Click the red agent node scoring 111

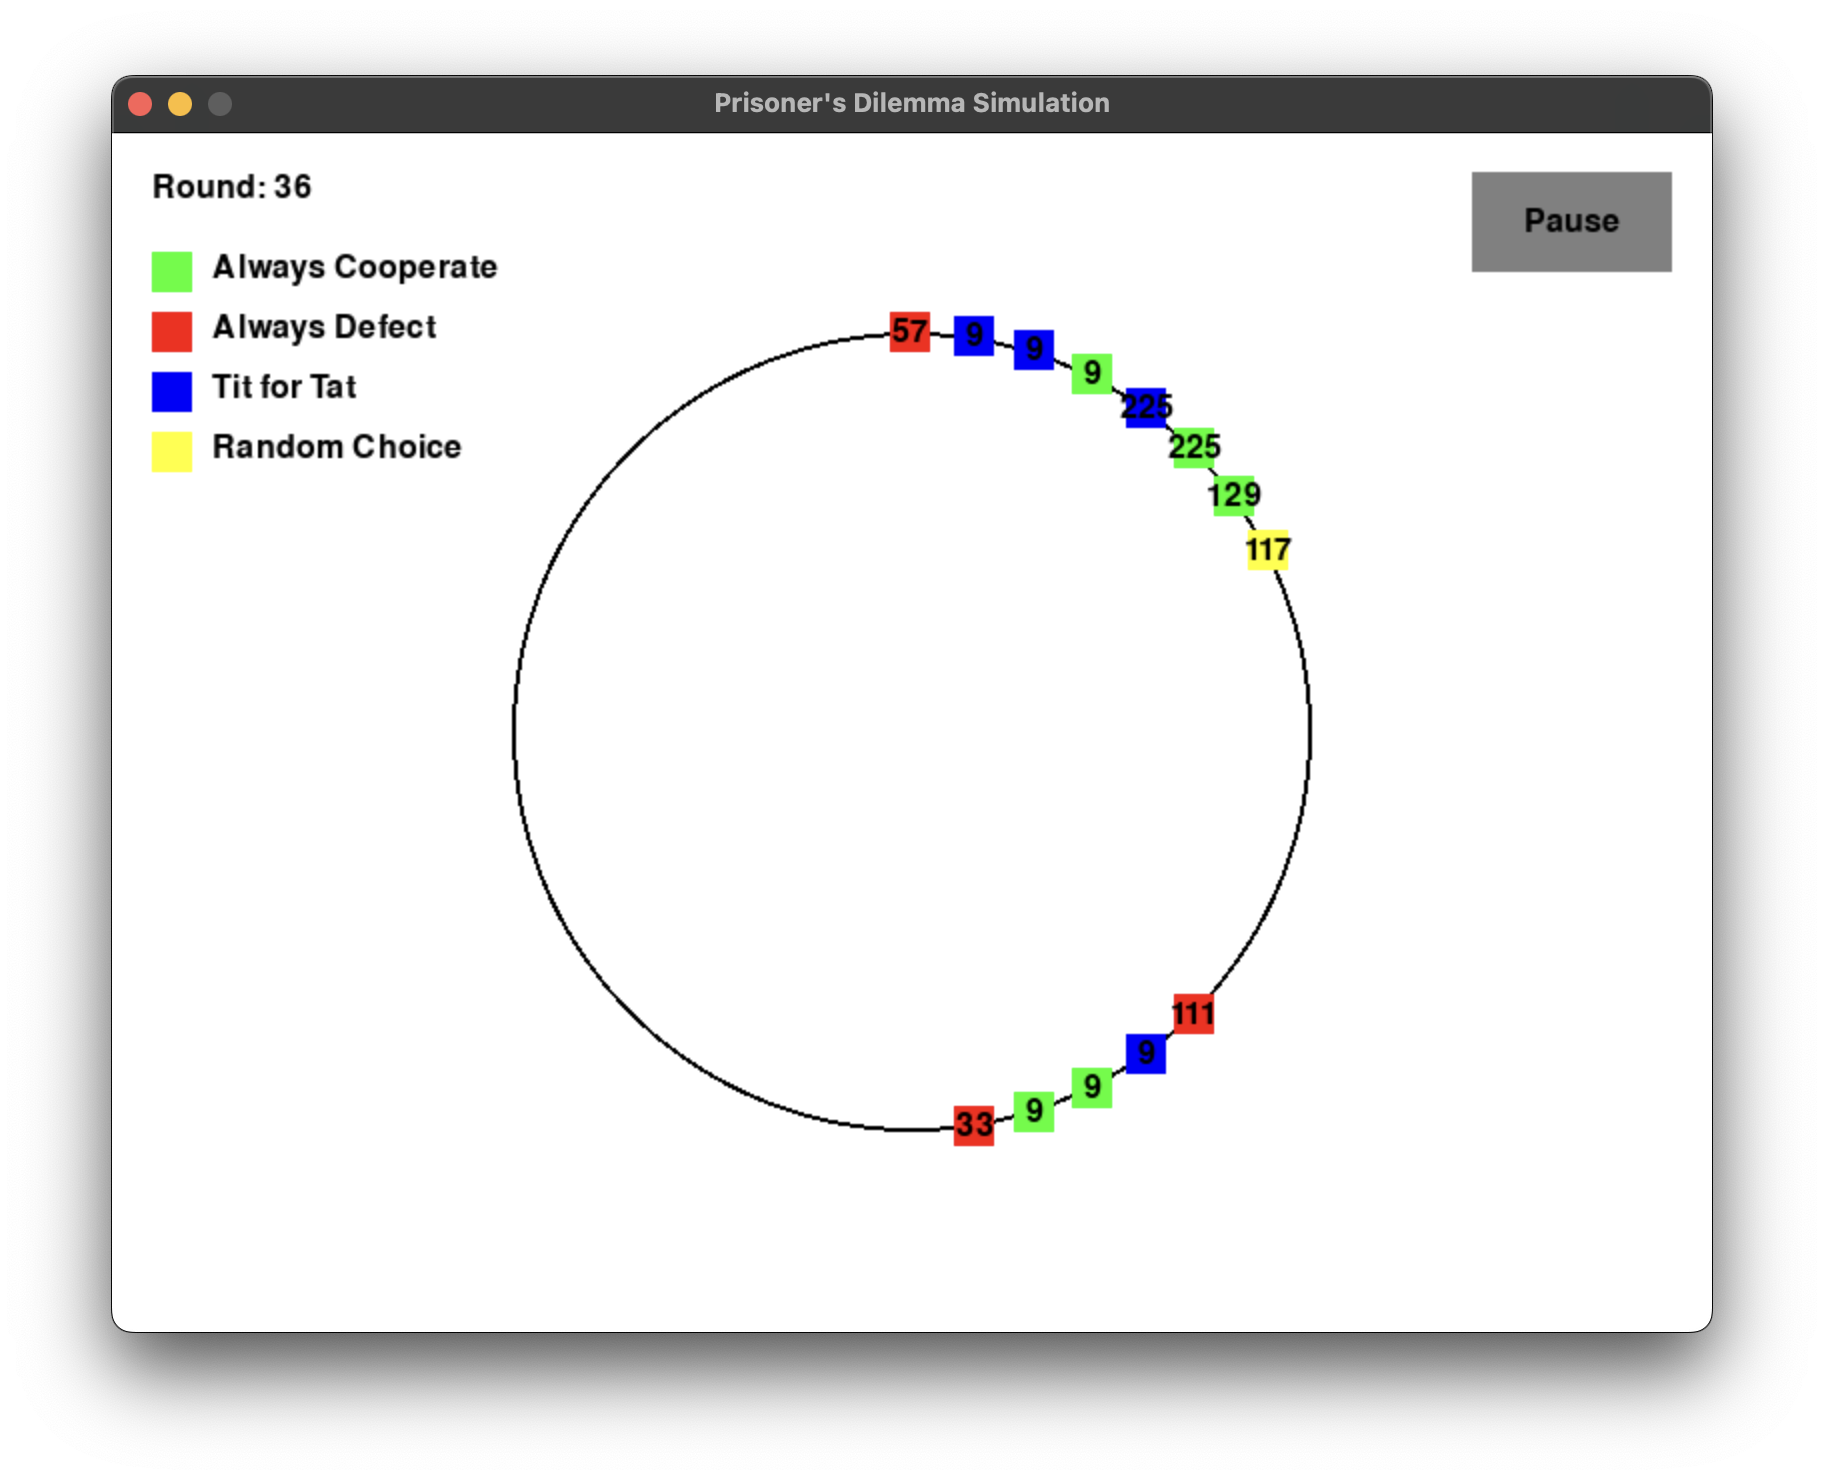(x=1193, y=1014)
